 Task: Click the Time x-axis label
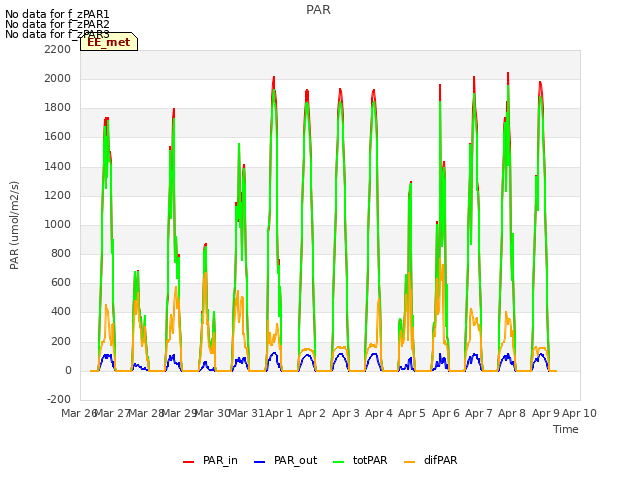(566, 429)
